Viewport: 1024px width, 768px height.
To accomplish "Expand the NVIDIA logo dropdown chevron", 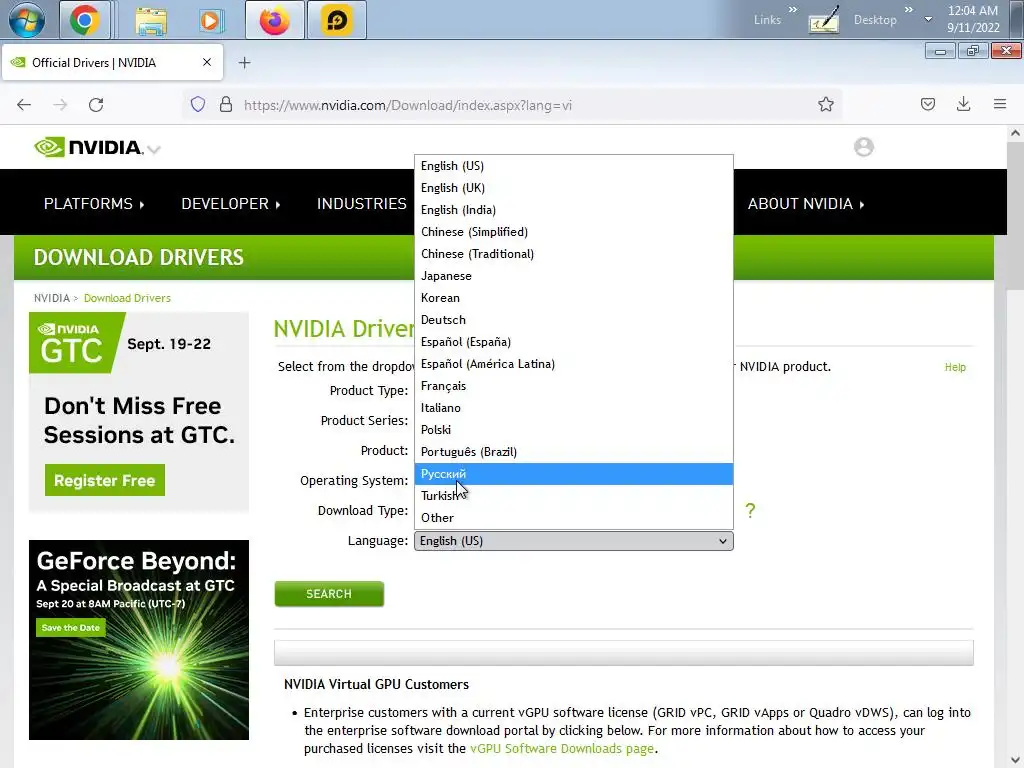I will [154, 150].
